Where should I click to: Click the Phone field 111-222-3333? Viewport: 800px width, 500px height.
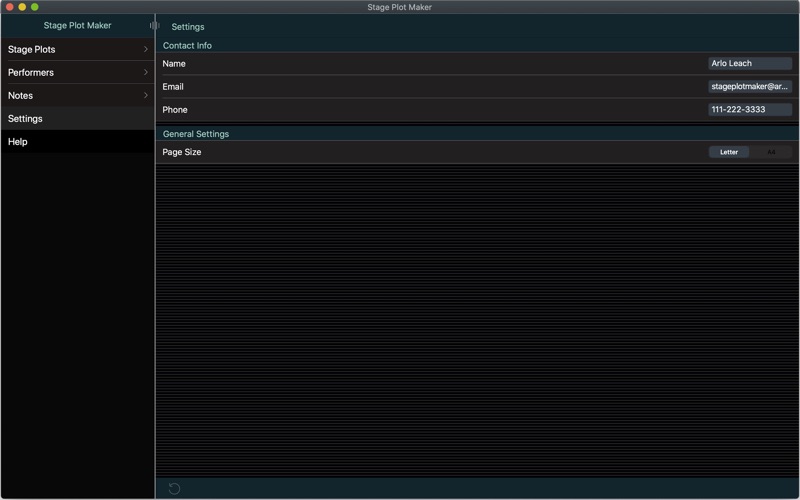[x=750, y=109]
